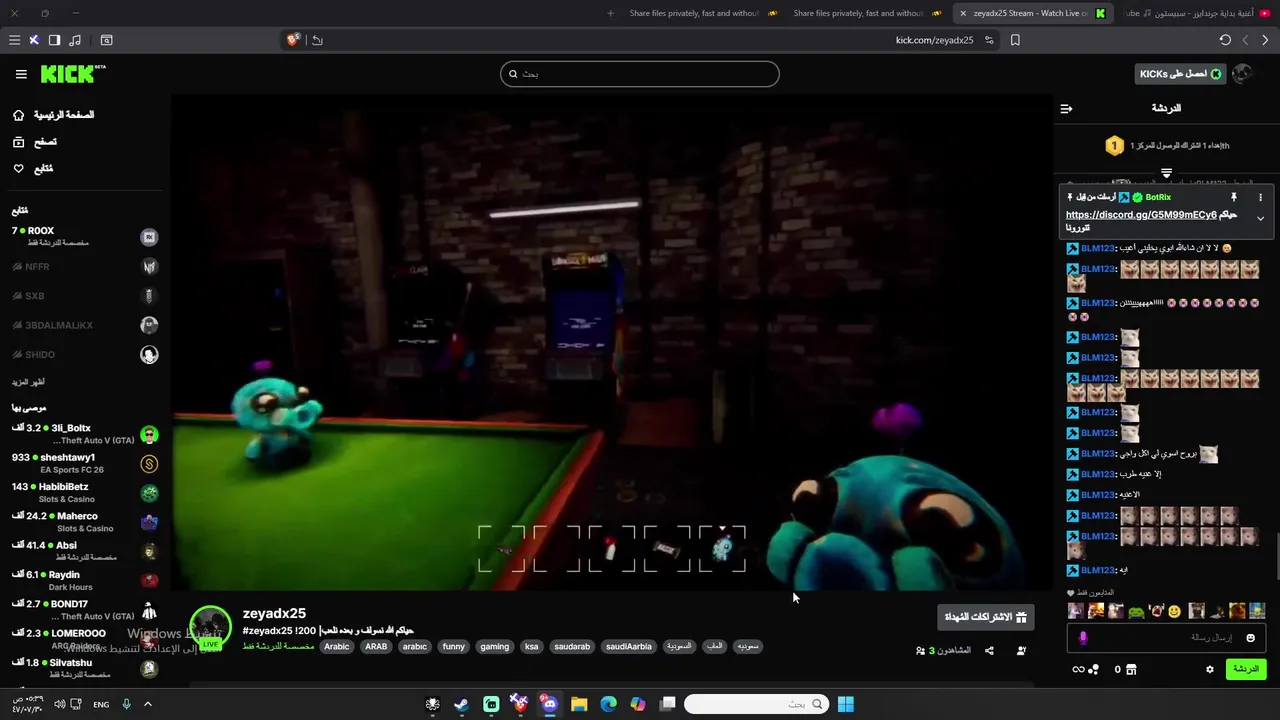Click the kick.com/zeyadx25 address bar
The width and height of the screenshot is (1280, 720).
(x=934, y=40)
